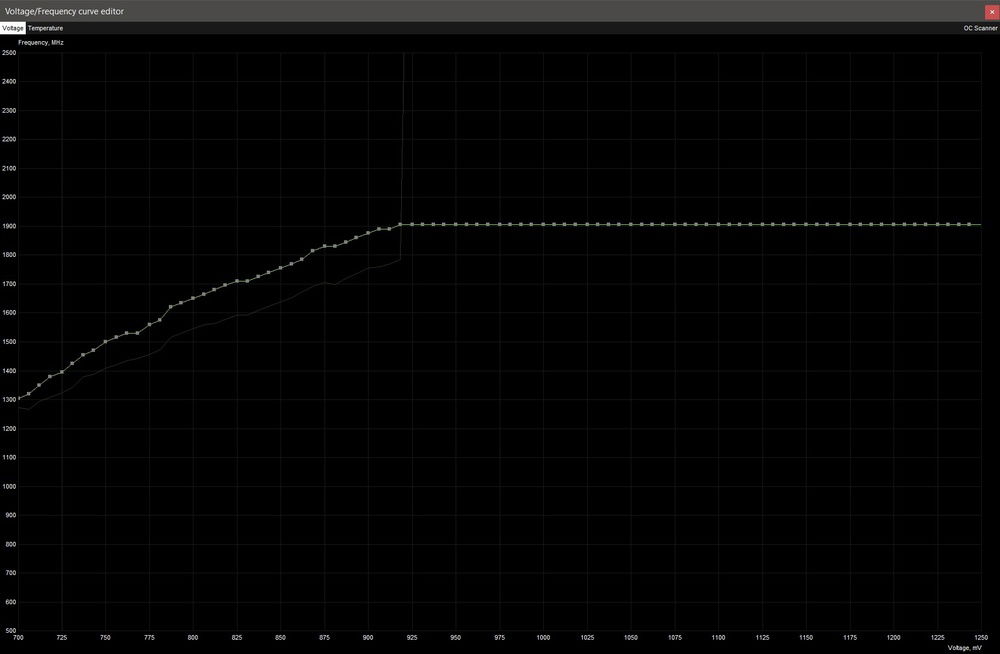
Task: Switch to the Temperature tab
Action: 45,27
